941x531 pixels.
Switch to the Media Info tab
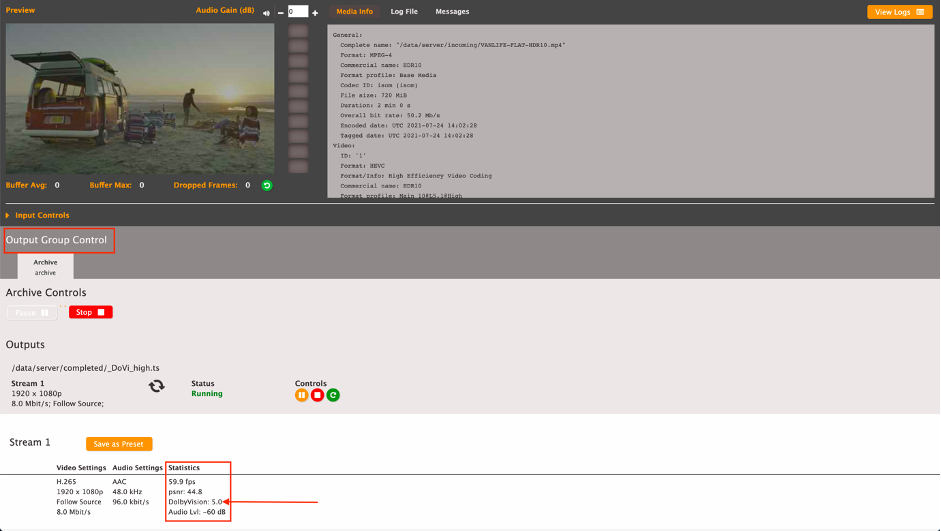click(354, 11)
